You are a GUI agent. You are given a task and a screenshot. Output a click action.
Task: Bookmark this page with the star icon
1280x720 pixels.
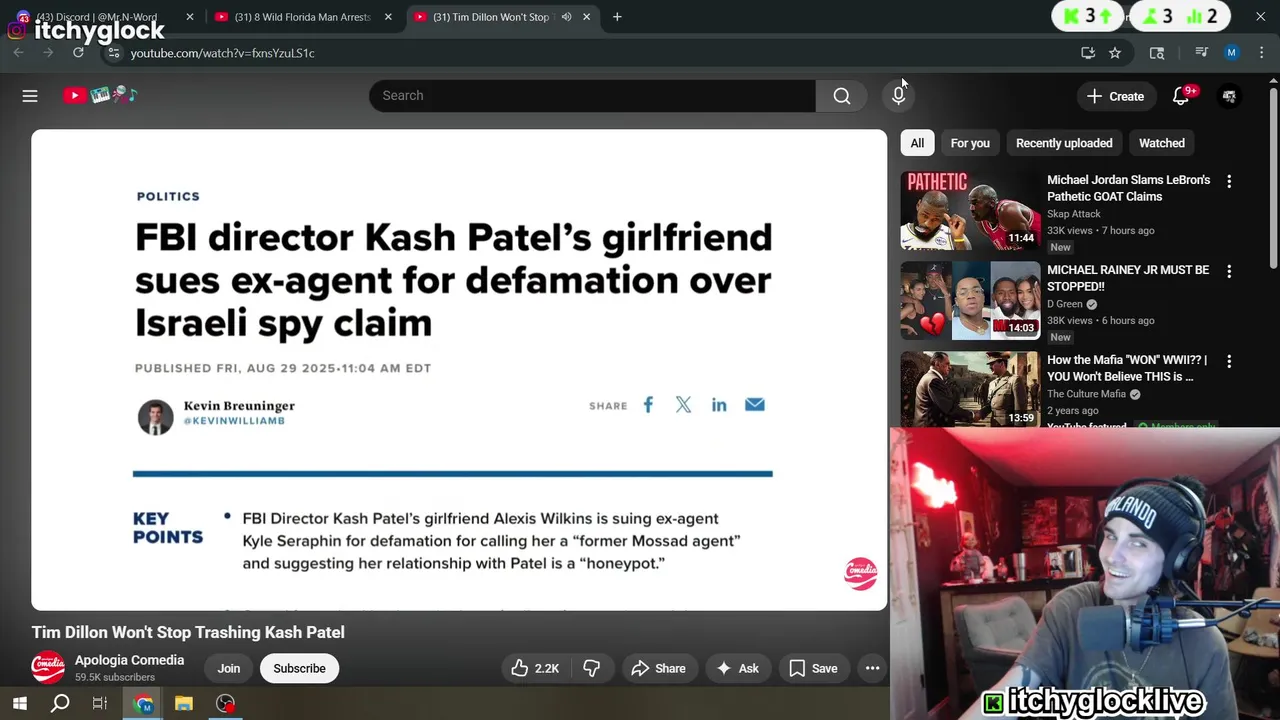[1115, 53]
